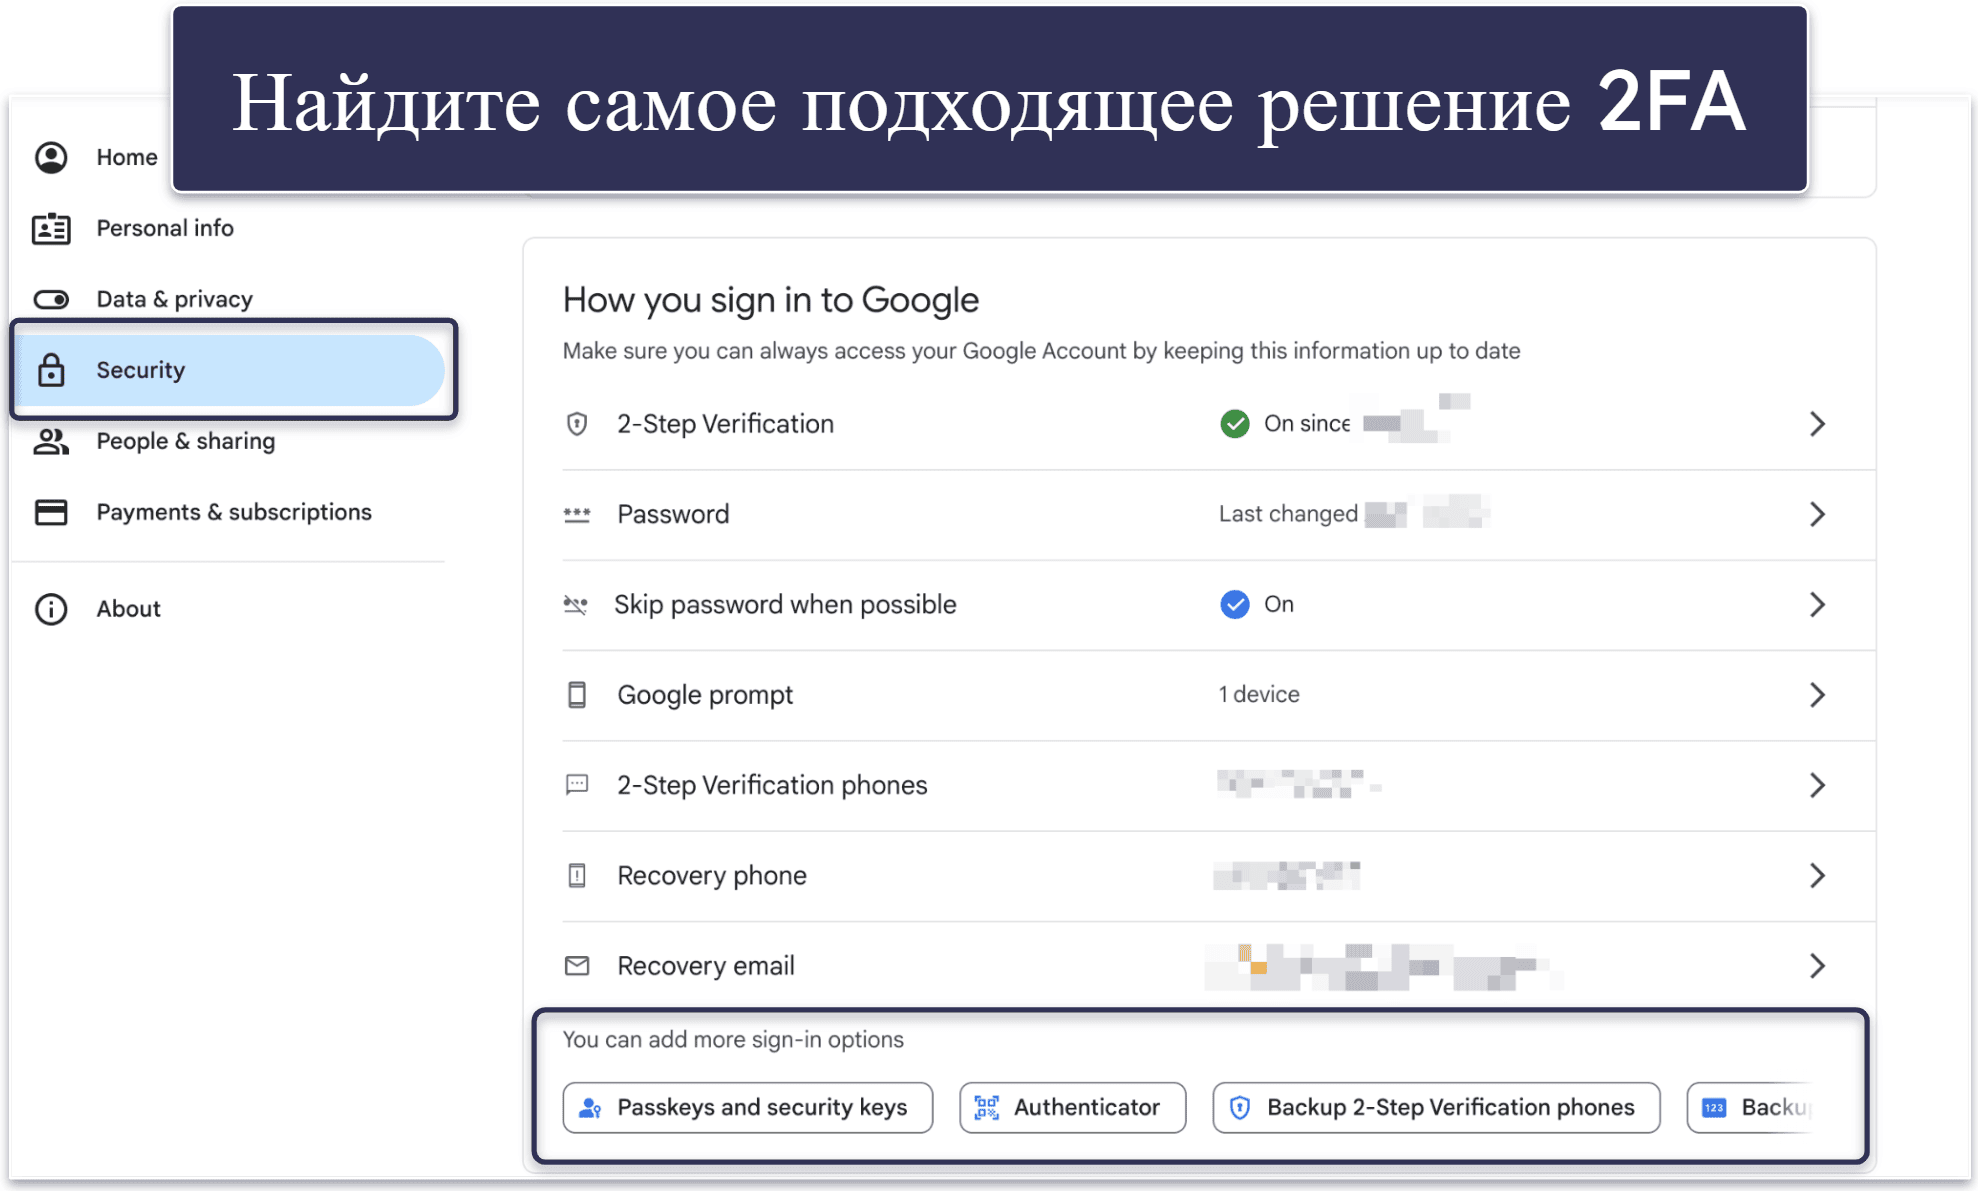1978x1191 pixels.
Task: Click the Data & privacy toggle icon
Action: pos(51,300)
